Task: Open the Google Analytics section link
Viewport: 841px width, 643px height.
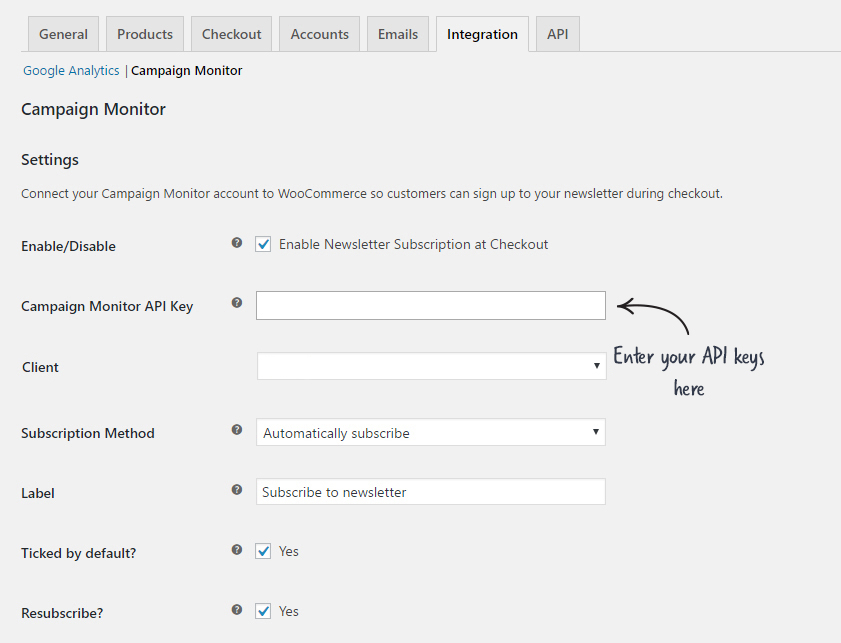Action: click(71, 71)
